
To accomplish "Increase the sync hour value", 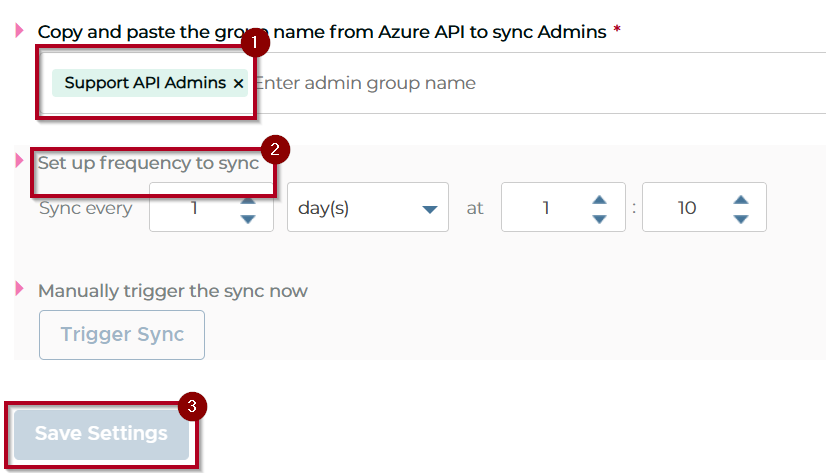I will pyautogui.click(x=599, y=200).
